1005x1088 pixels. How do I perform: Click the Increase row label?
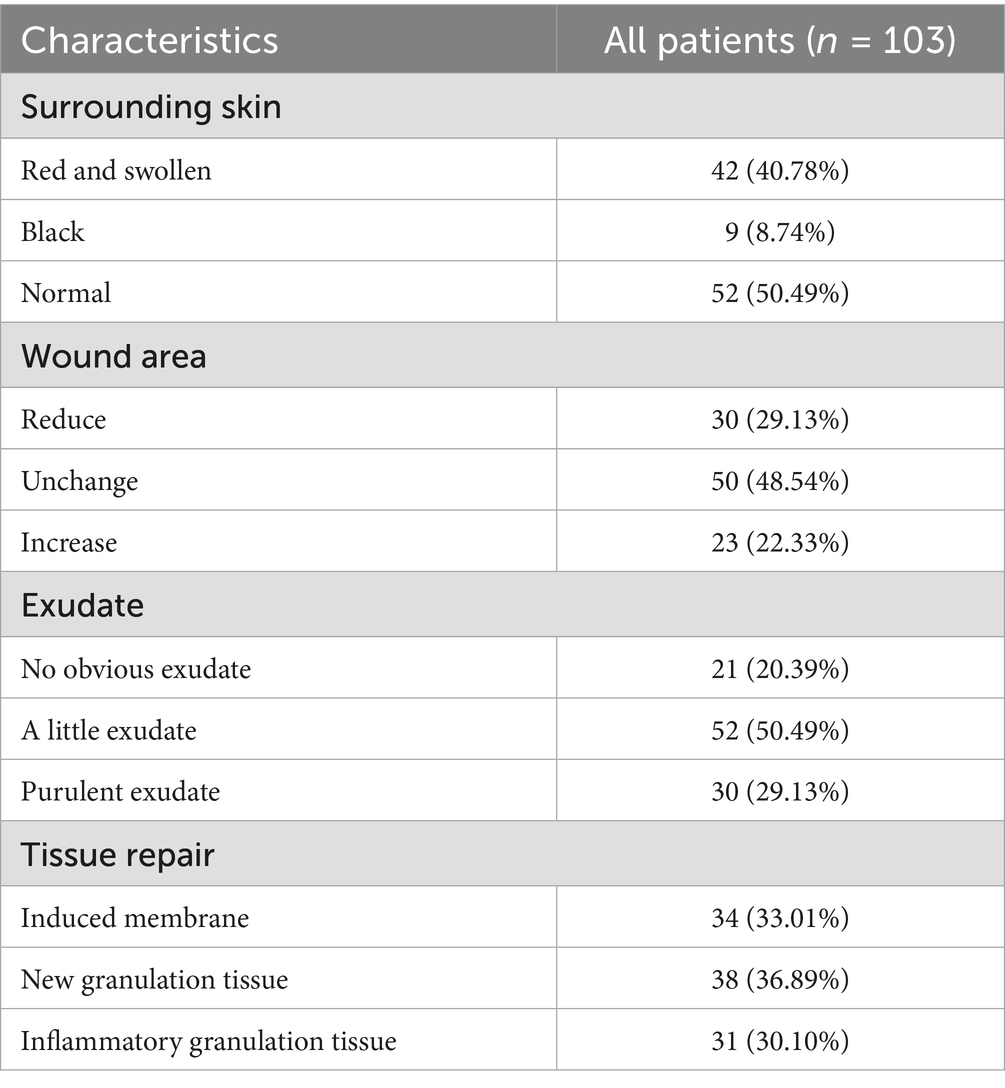[69, 543]
